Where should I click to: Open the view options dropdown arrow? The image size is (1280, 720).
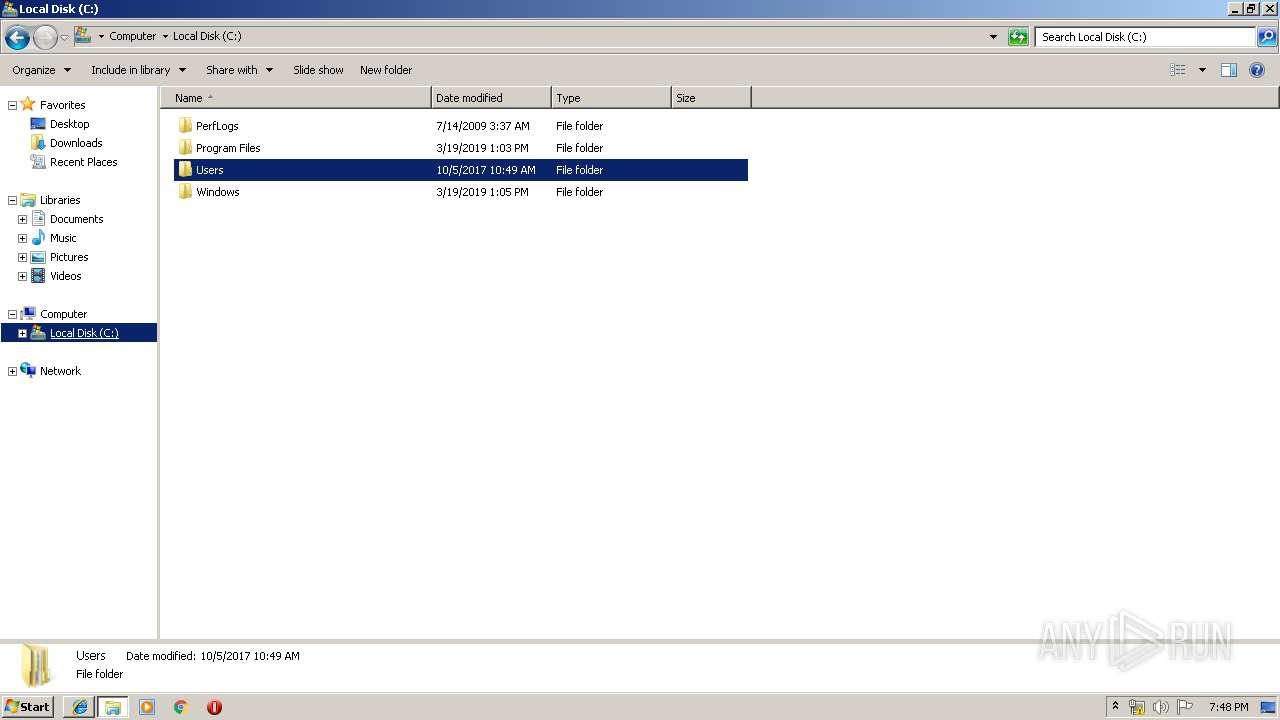coord(1202,70)
